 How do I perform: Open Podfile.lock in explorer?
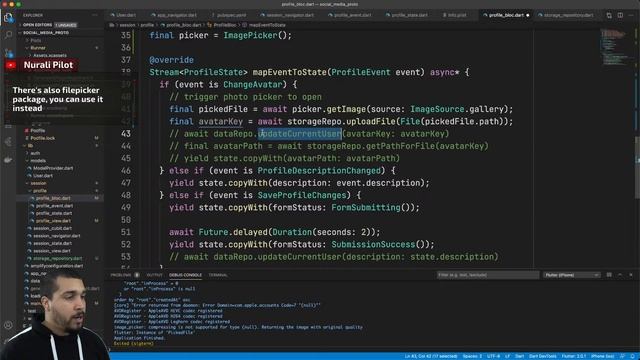42,138
